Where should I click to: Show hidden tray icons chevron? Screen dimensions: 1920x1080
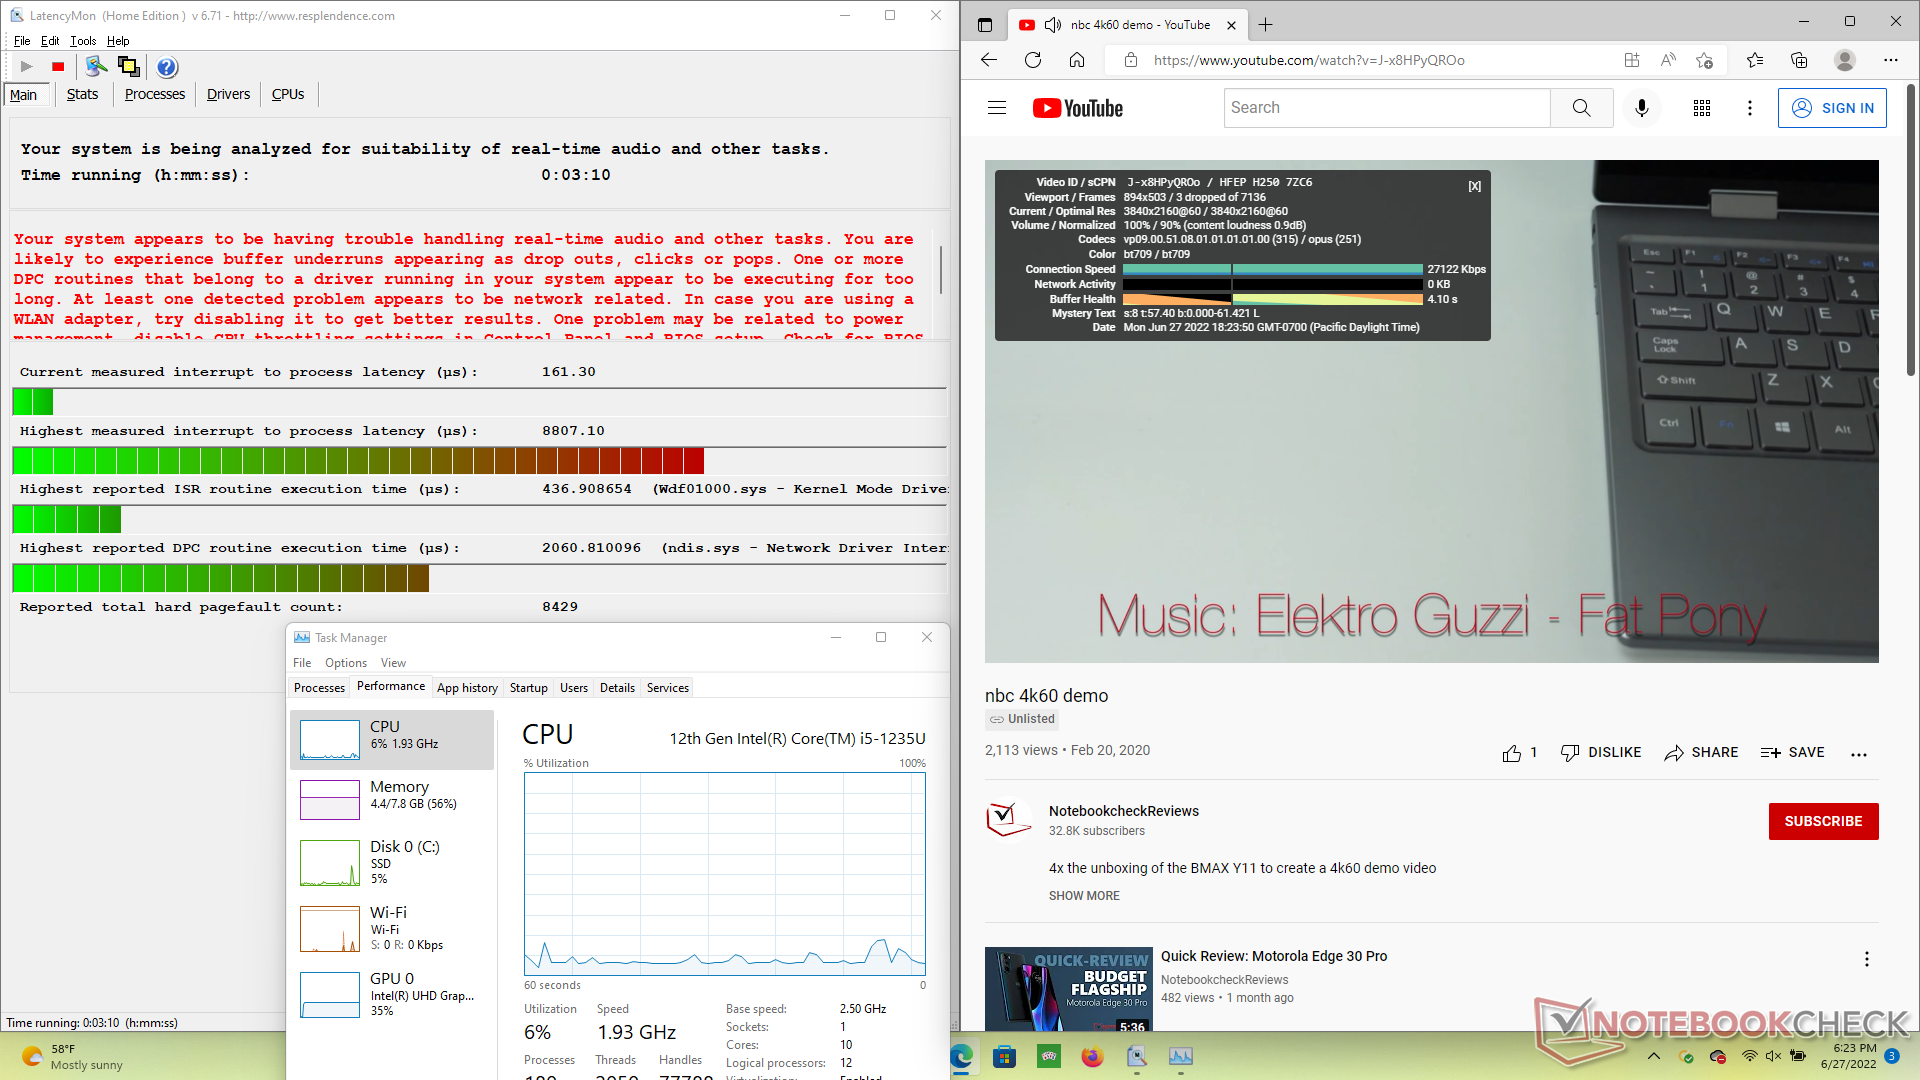(1654, 1056)
